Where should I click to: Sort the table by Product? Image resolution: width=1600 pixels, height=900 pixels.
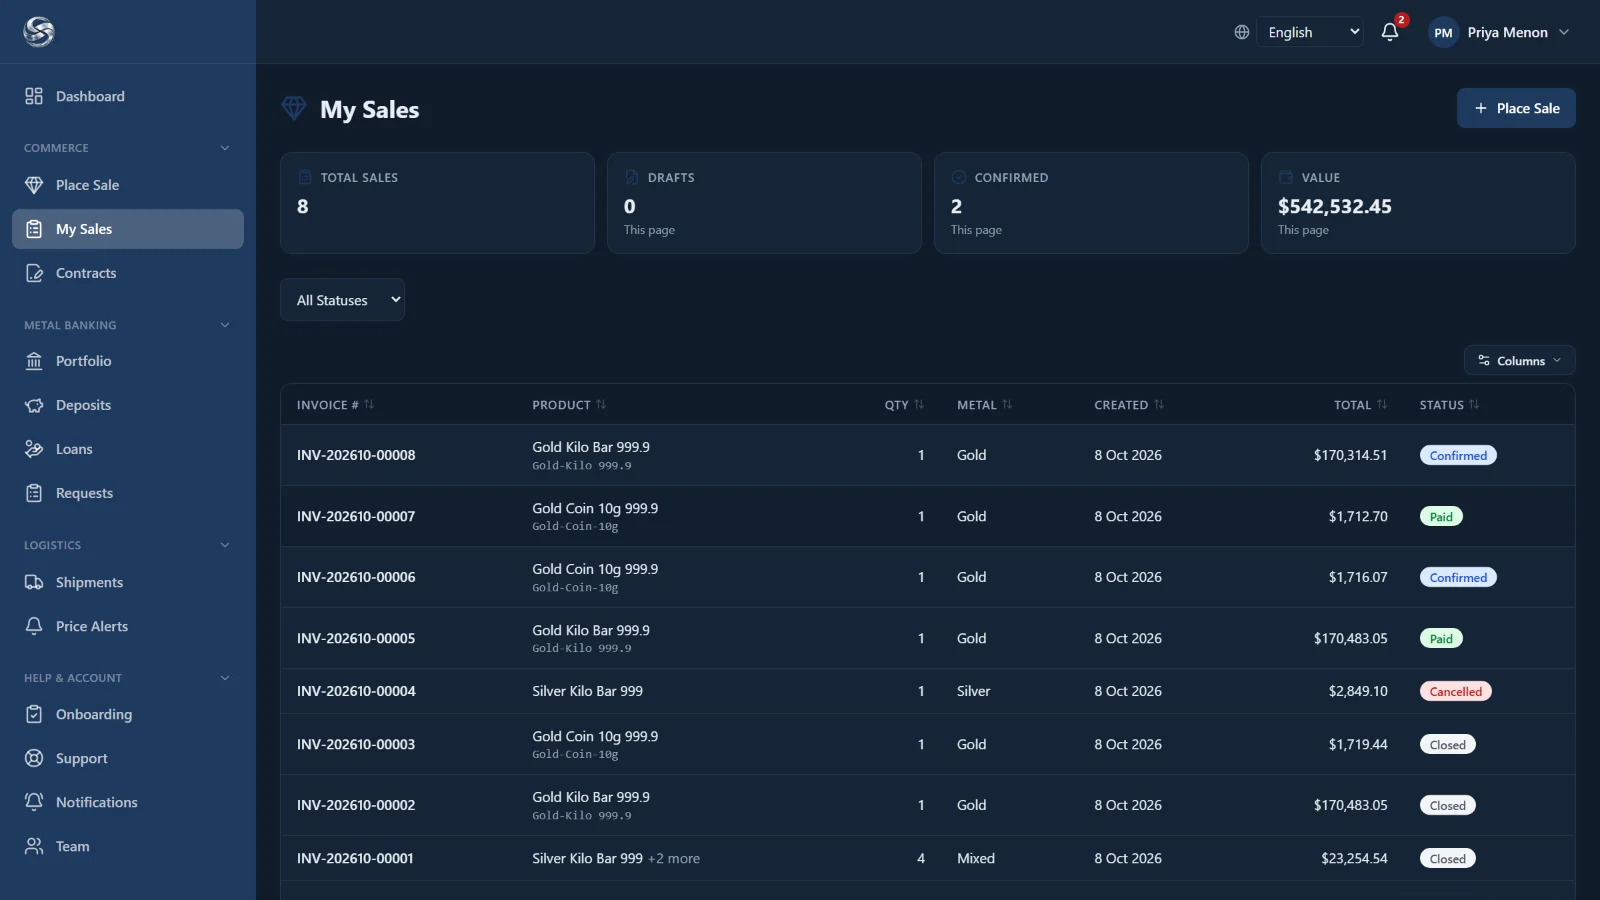click(x=569, y=405)
